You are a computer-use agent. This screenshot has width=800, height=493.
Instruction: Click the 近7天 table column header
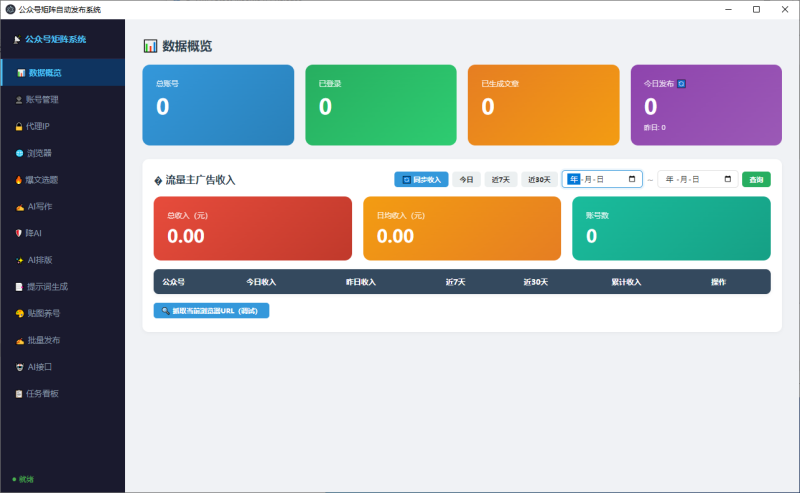pyautogui.click(x=455, y=282)
